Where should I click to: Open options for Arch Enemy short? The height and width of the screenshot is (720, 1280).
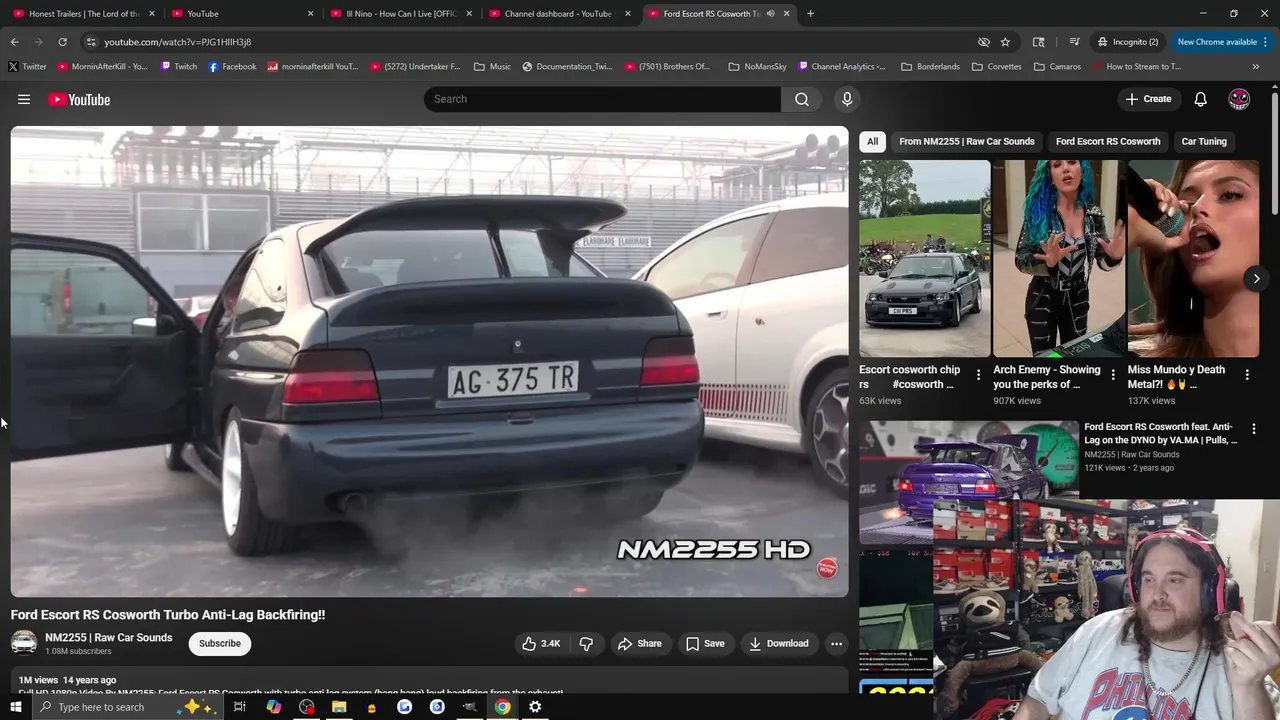coord(1112,375)
